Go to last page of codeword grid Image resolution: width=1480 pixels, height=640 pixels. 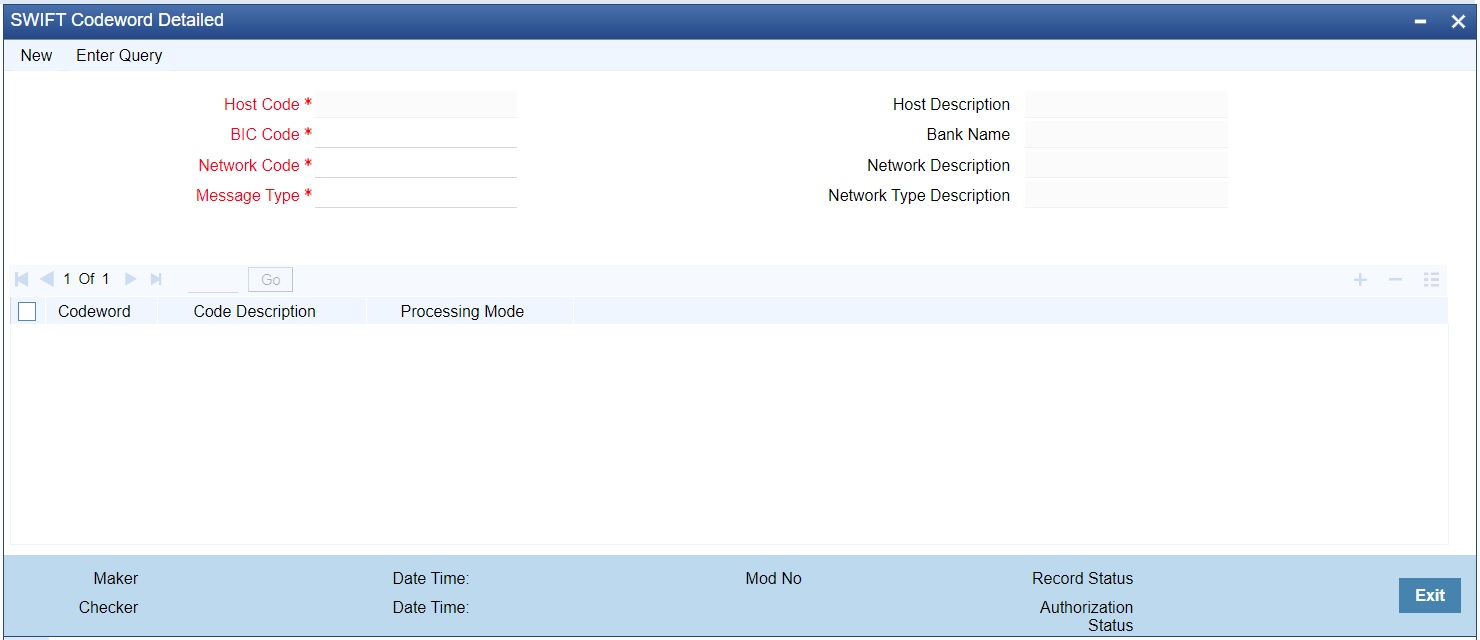click(x=155, y=279)
